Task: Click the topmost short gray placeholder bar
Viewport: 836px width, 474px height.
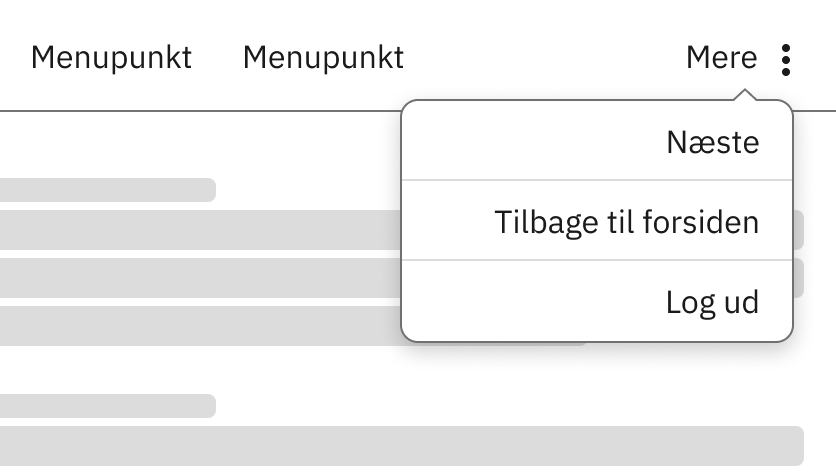Action: (106, 190)
